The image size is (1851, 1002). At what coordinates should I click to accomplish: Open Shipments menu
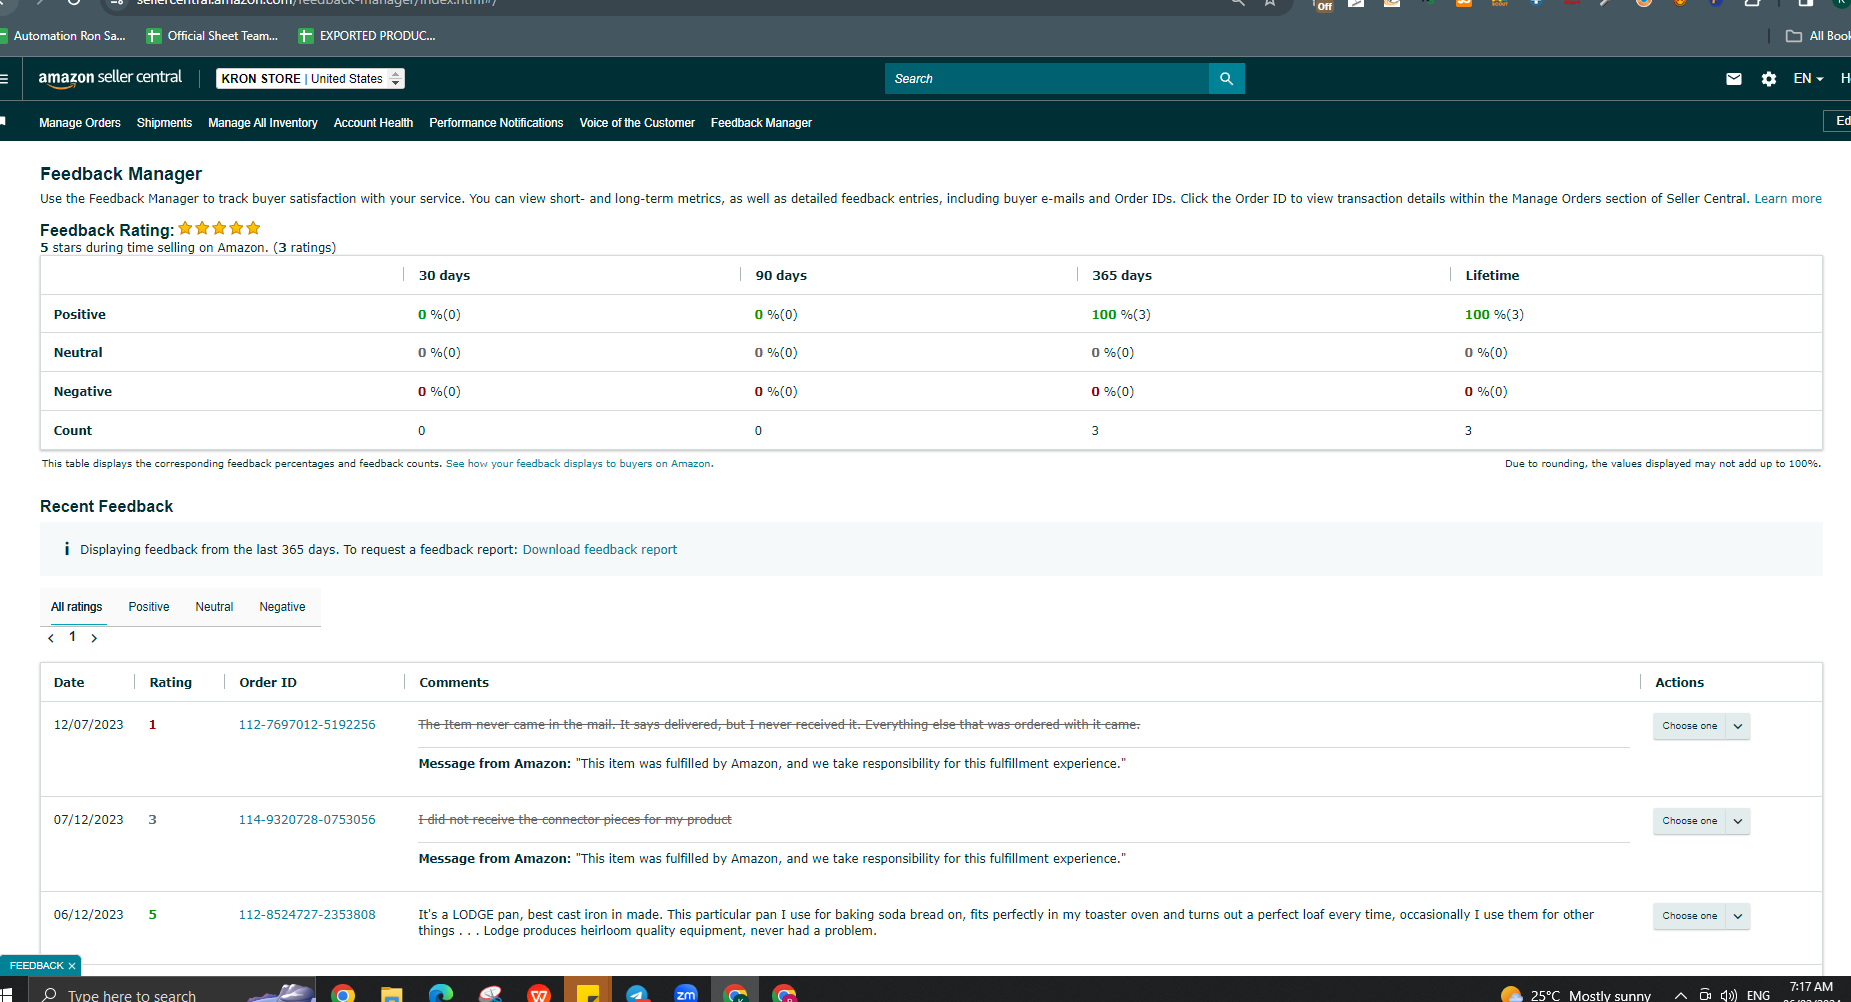[x=164, y=123]
